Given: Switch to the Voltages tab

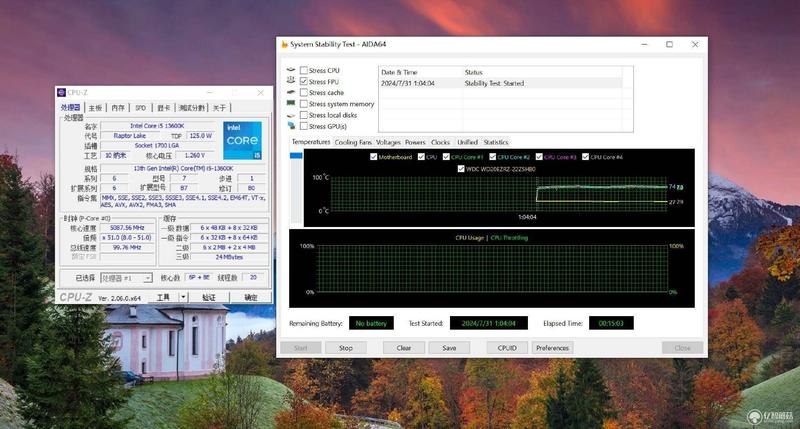Looking at the screenshot, I should [x=388, y=142].
